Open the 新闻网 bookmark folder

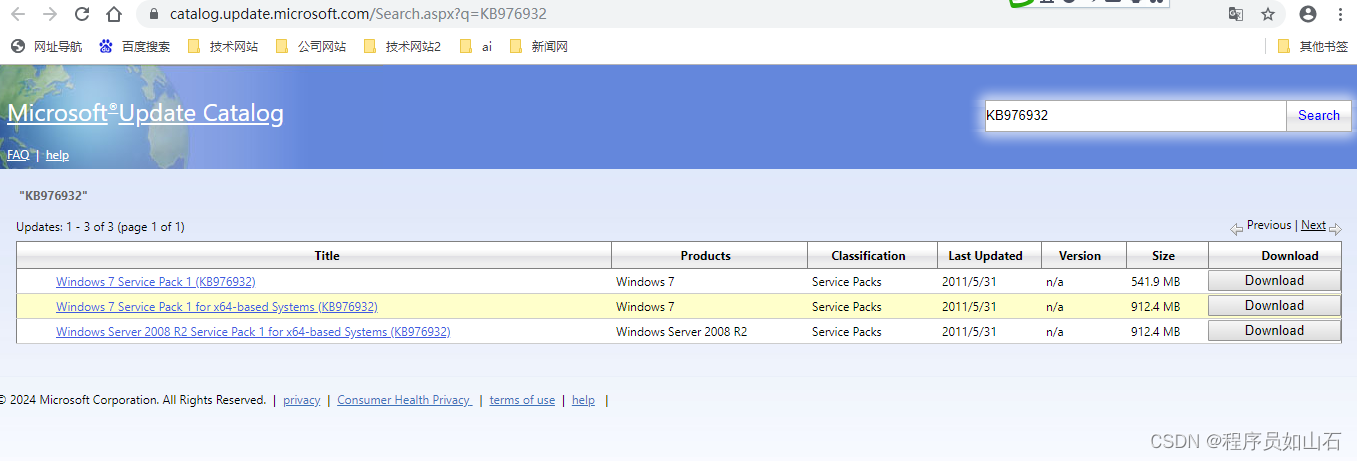tap(538, 46)
